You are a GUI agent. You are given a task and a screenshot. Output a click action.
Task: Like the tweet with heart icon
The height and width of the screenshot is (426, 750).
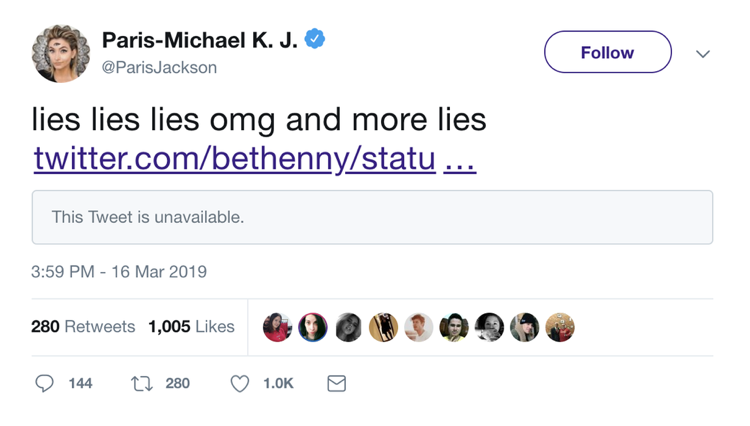pos(240,383)
